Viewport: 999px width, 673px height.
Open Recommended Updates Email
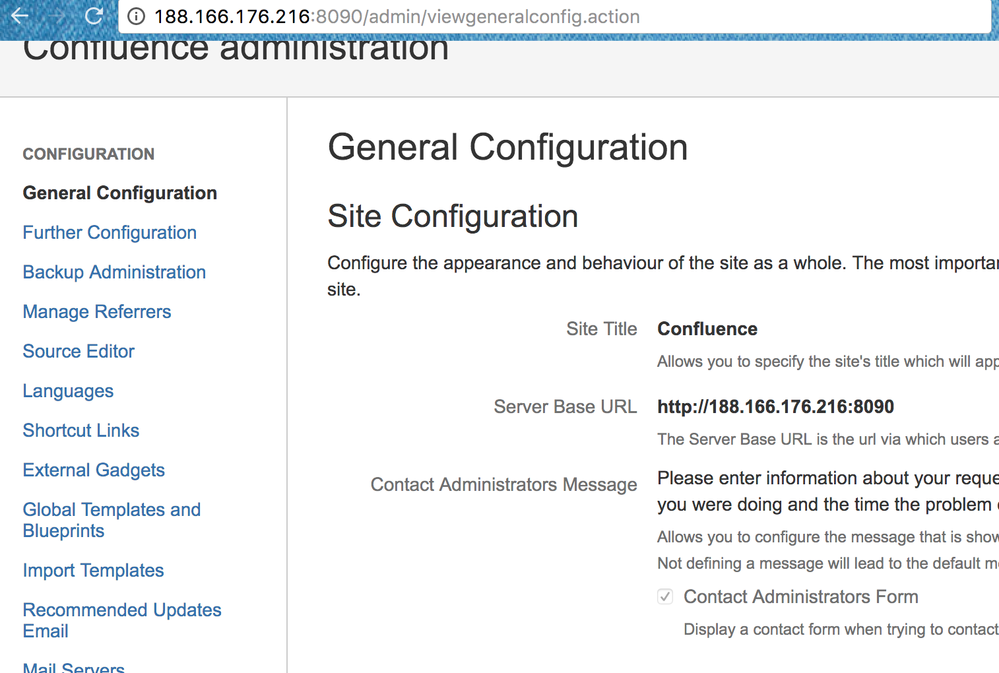tap(122, 620)
